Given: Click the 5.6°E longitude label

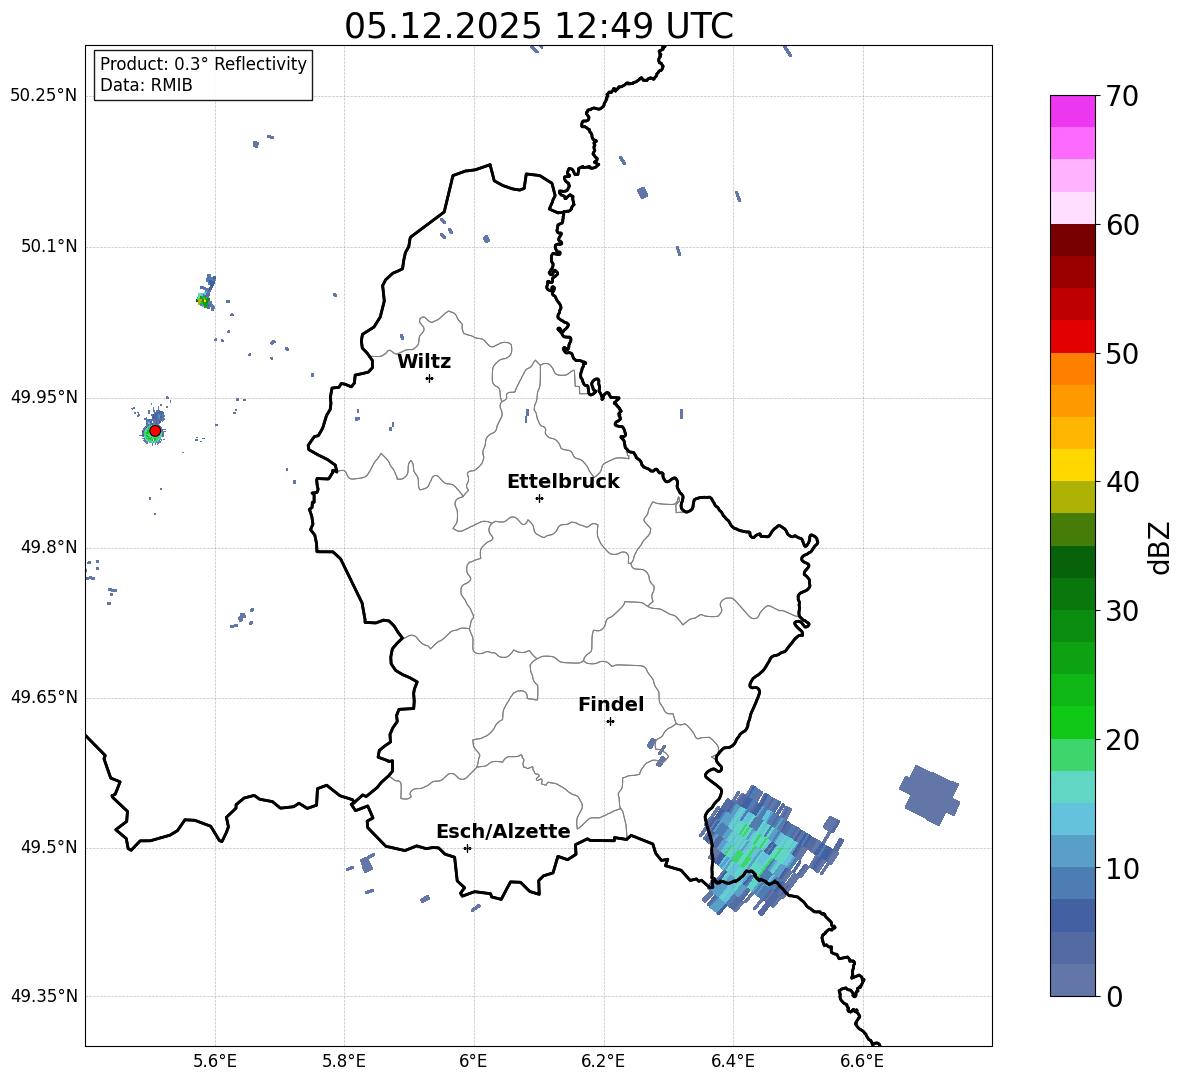Looking at the screenshot, I should pyautogui.click(x=215, y=1061).
